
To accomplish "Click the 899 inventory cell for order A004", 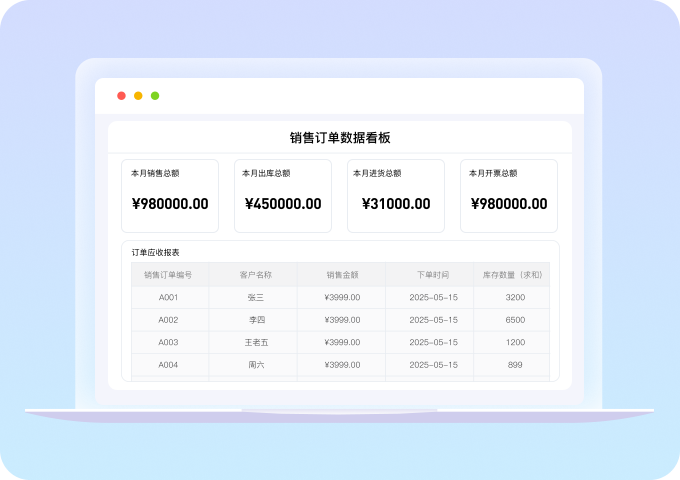I will 515,365.
